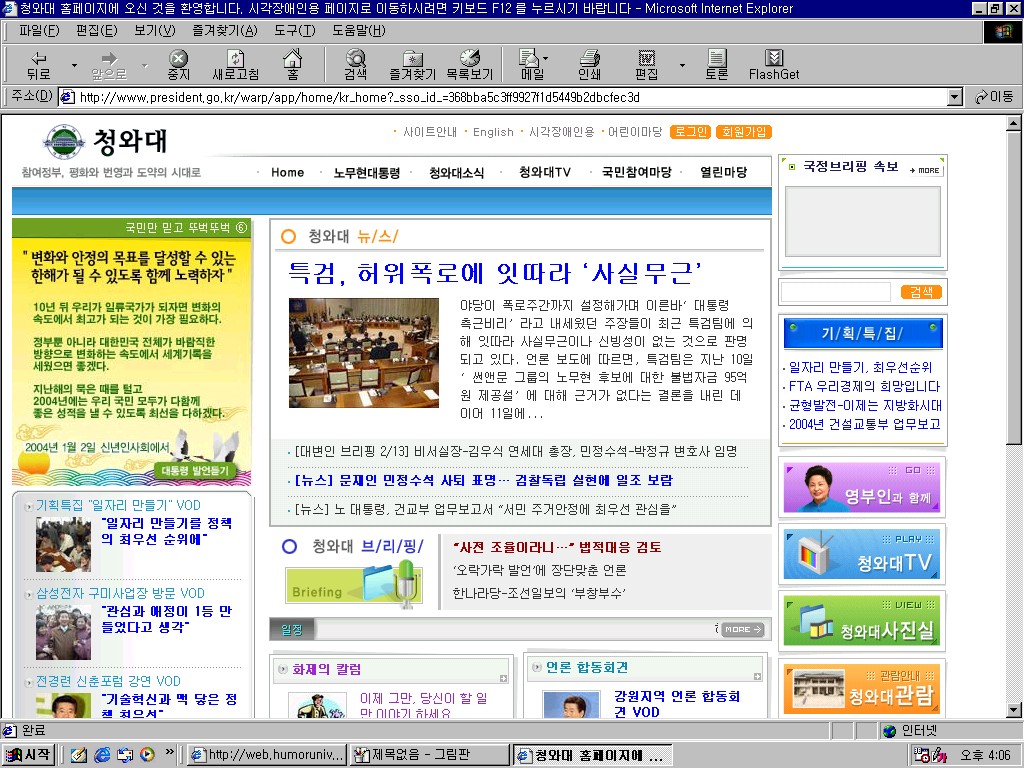This screenshot has width=1024, height=768.
Task: Open the headline 특검, 허위폭로에 잇따라 article
Action: coord(495,273)
